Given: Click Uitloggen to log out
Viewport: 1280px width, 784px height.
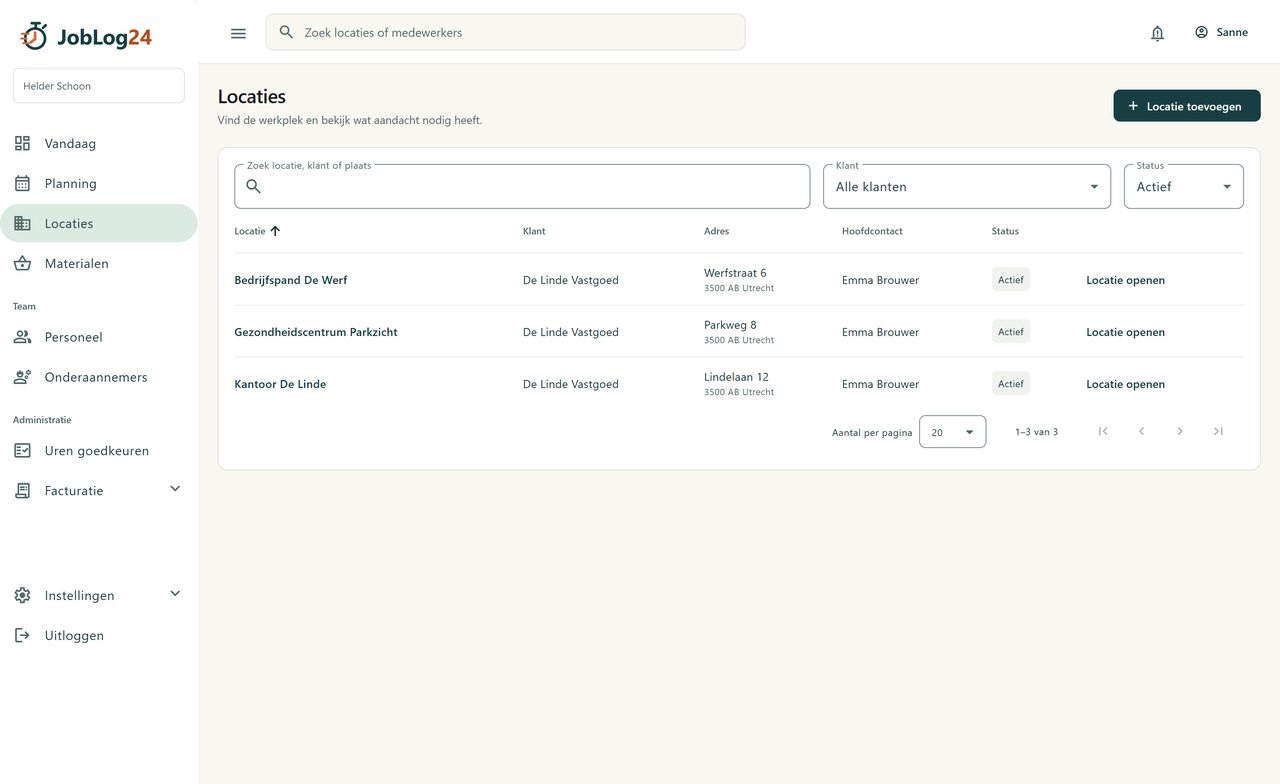Looking at the screenshot, I should point(98,636).
